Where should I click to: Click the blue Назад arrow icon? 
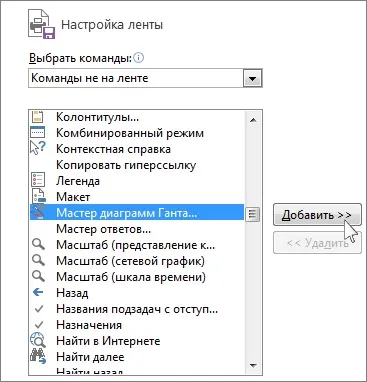click(38, 292)
